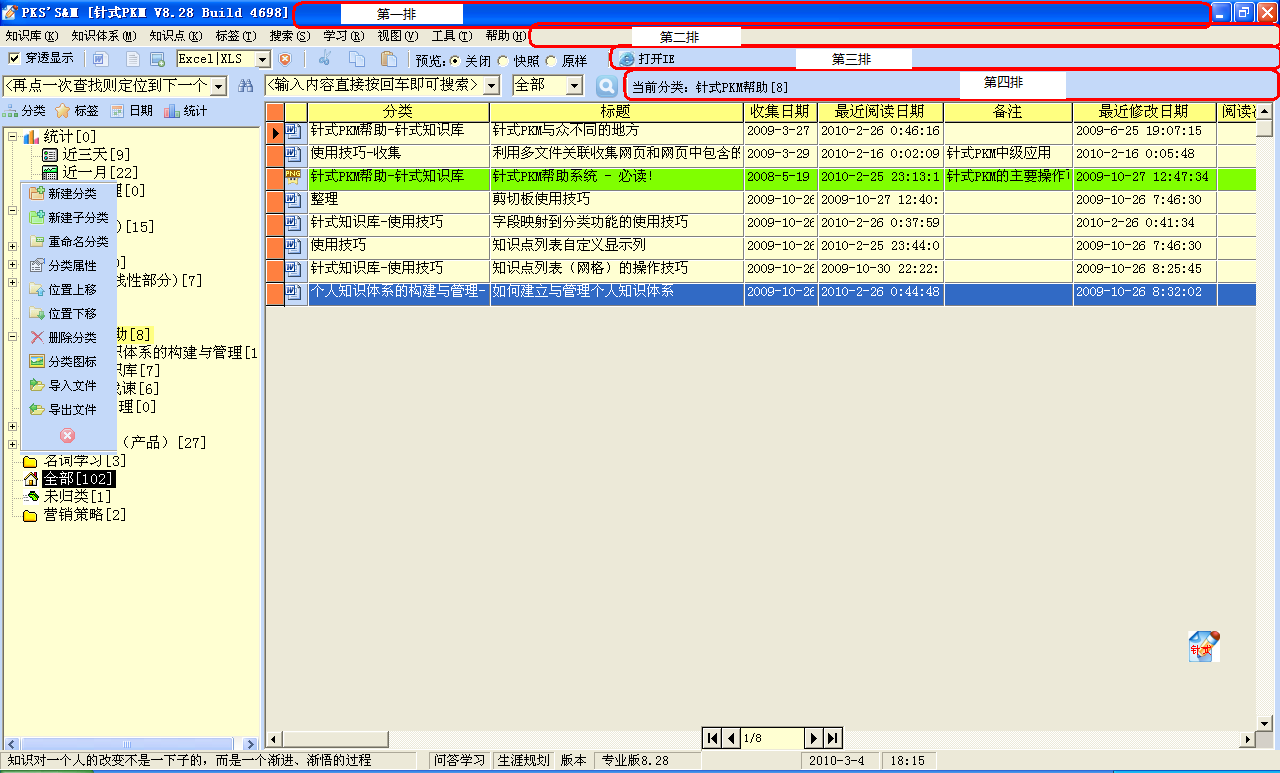Click the paste clipboard icon
The image size is (1280, 773).
click(389, 60)
